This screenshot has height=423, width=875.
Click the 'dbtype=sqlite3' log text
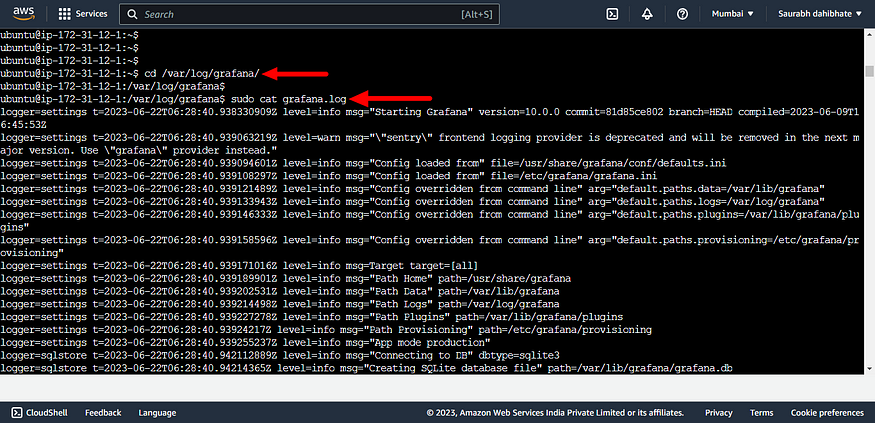pyautogui.click(x=520, y=355)
